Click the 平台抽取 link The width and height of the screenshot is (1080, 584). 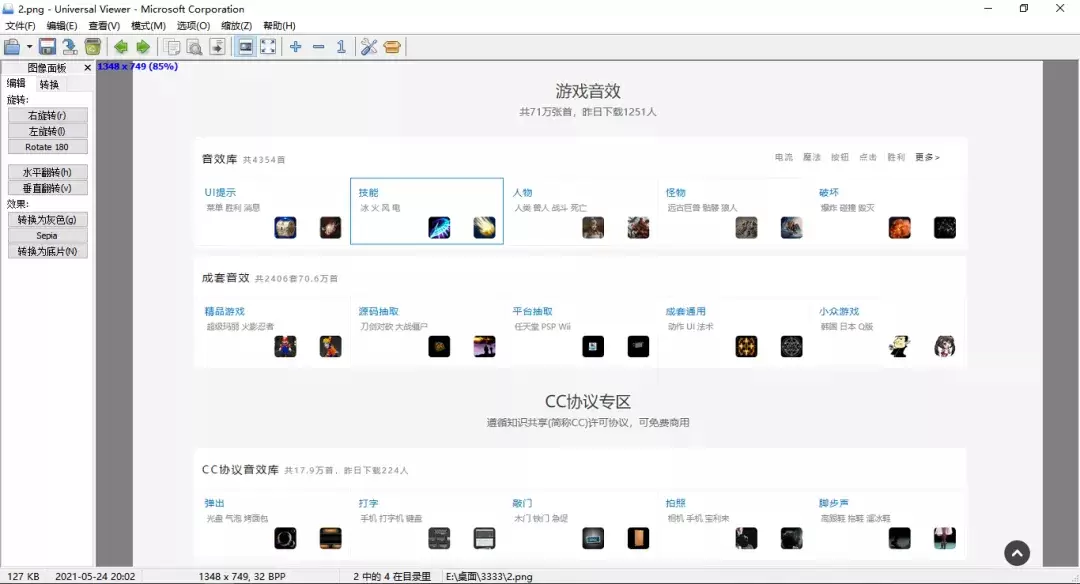point(532,311)
